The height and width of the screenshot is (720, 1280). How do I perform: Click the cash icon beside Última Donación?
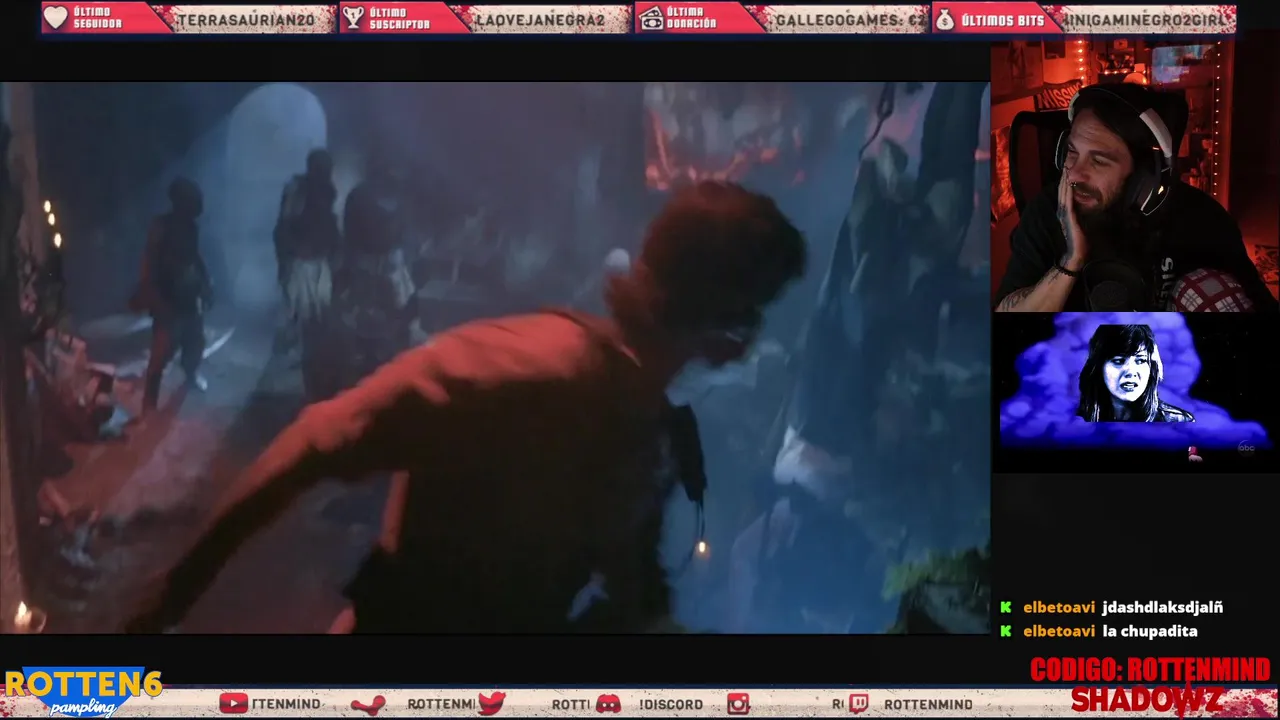click(x=650, y=18)
